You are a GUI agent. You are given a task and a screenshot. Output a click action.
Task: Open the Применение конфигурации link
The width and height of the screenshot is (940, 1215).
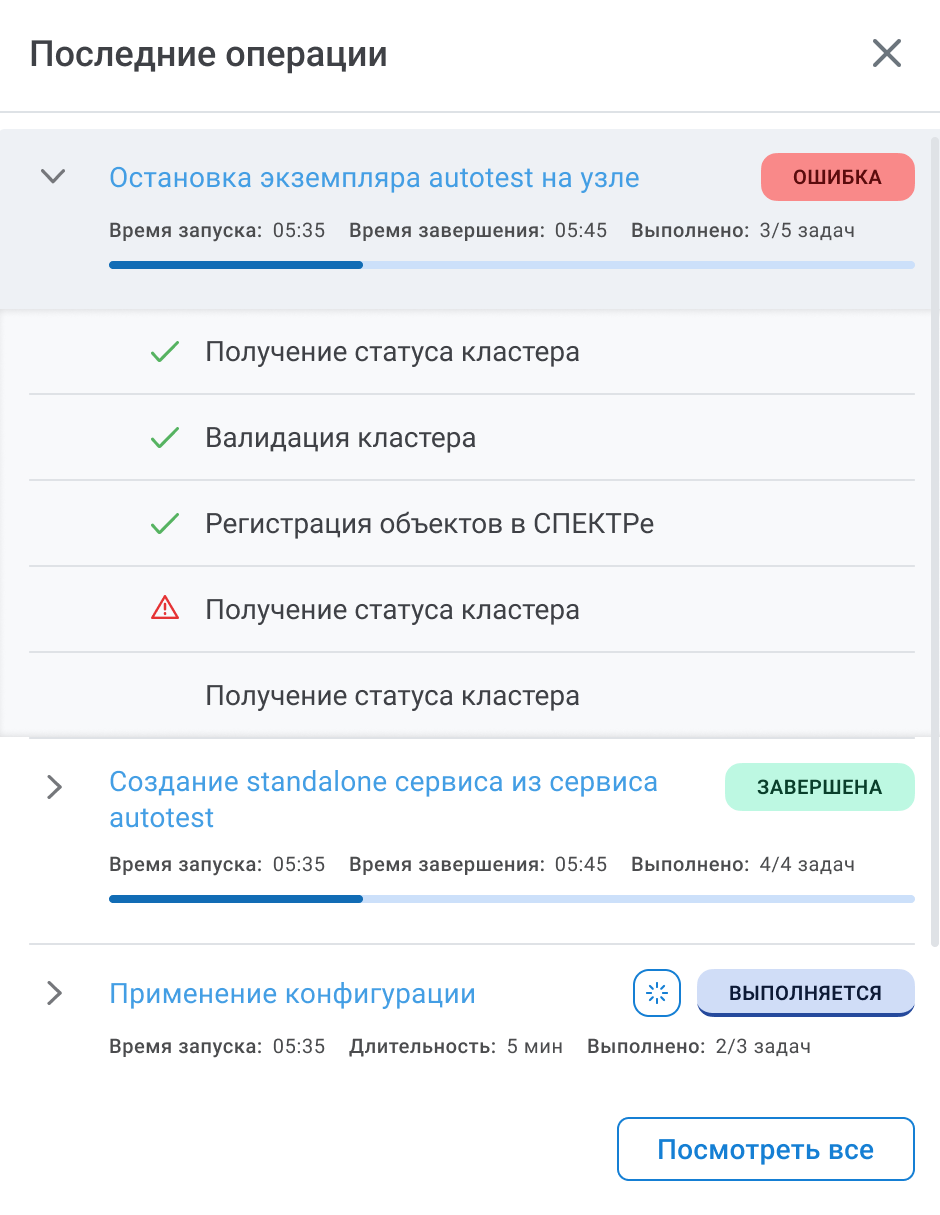(292, 994)
